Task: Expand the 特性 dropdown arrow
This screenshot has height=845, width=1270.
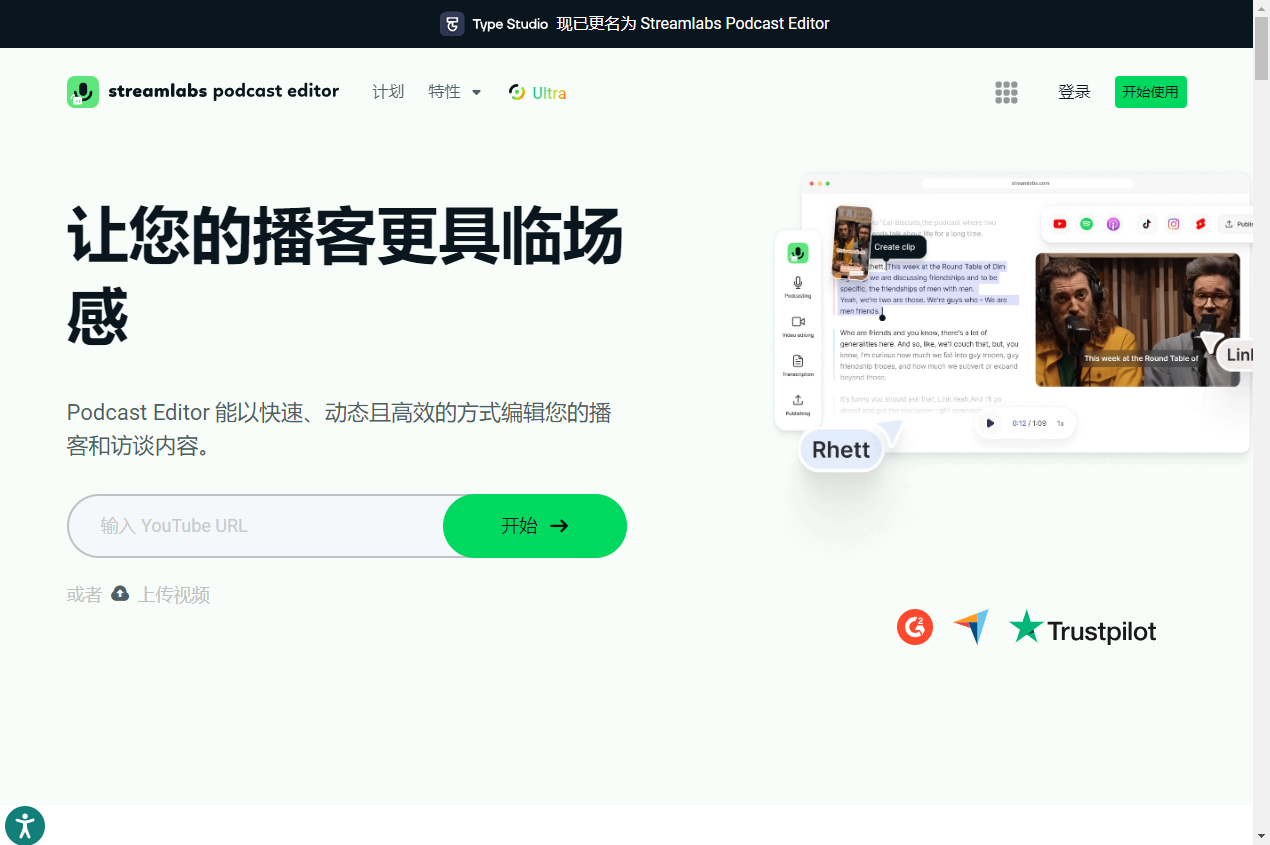Action: tap(476, 92)
